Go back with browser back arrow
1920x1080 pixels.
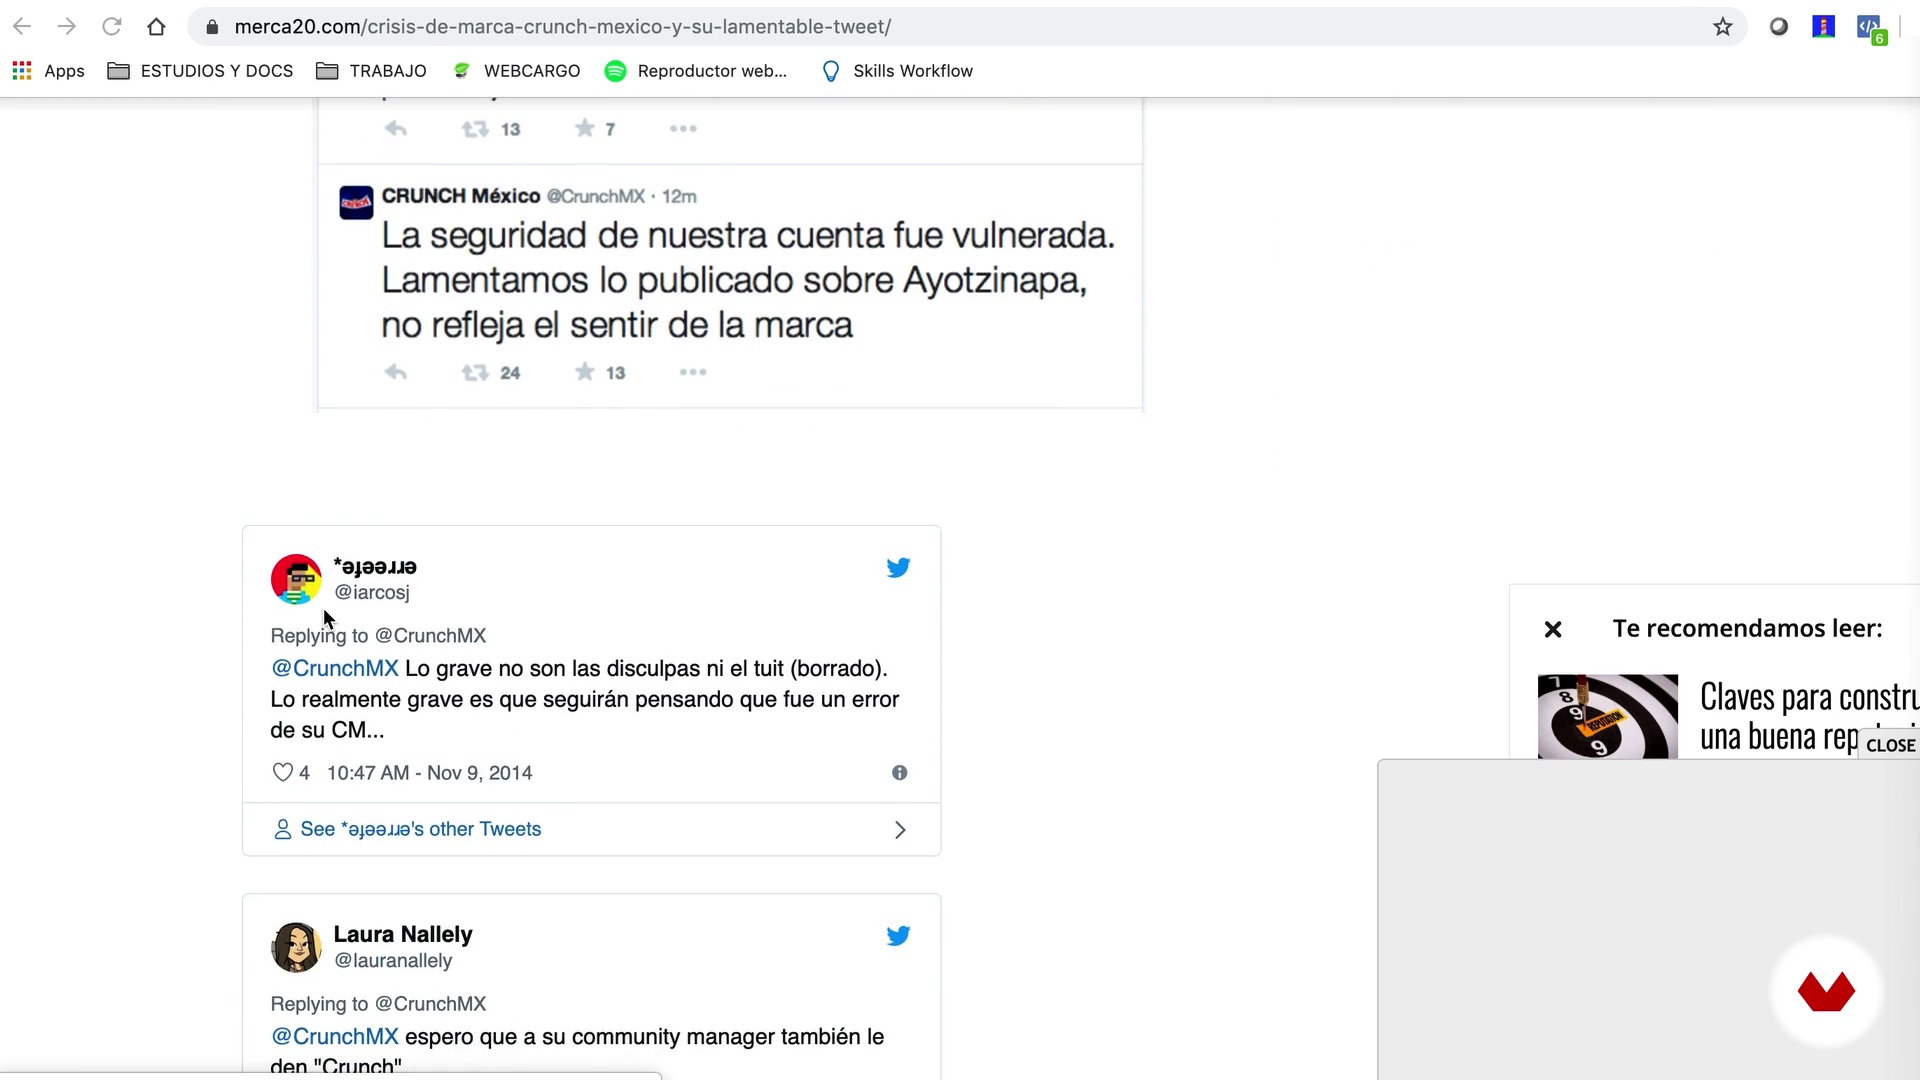(22, 27)
